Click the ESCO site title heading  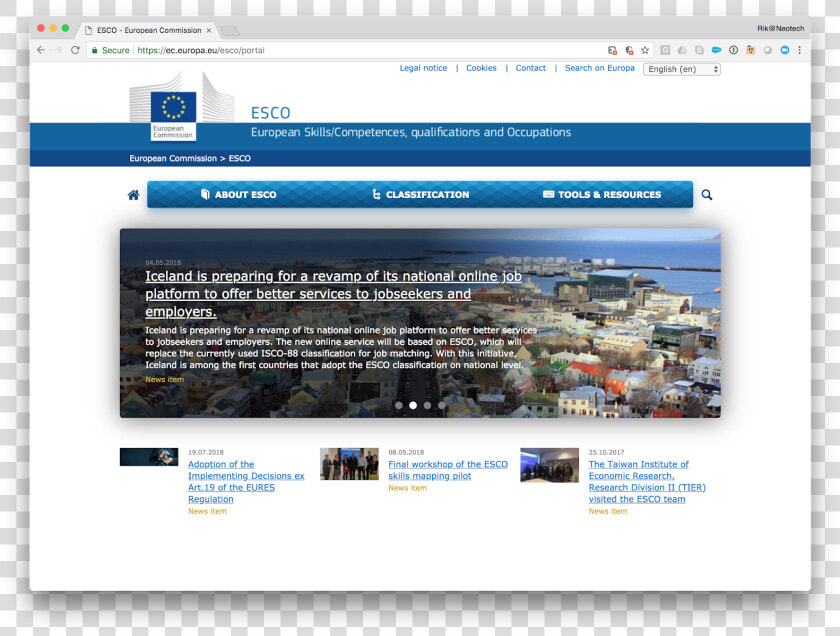click(x=271, y=113)
